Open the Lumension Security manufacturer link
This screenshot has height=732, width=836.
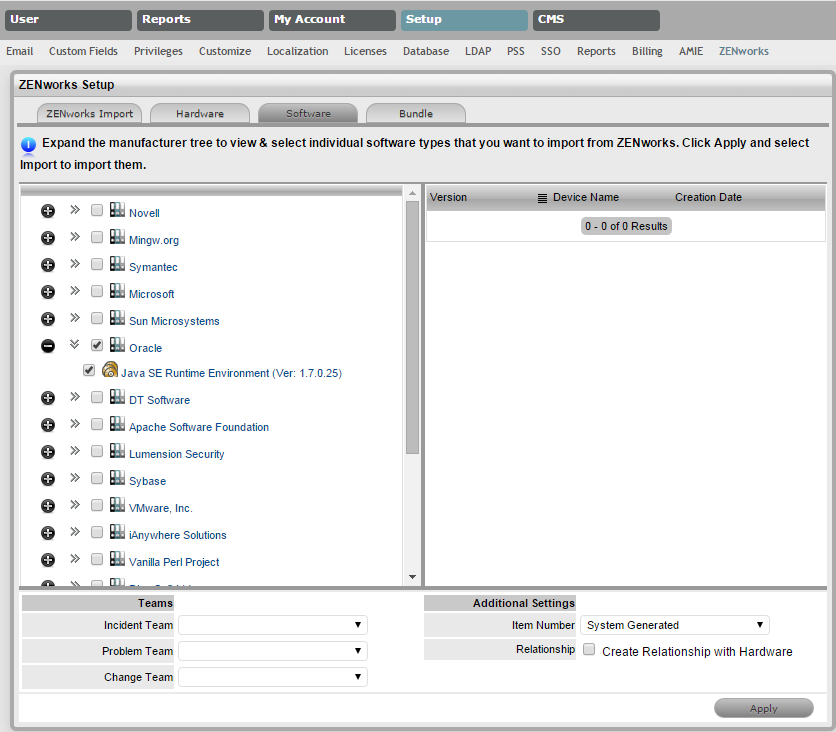176,454
